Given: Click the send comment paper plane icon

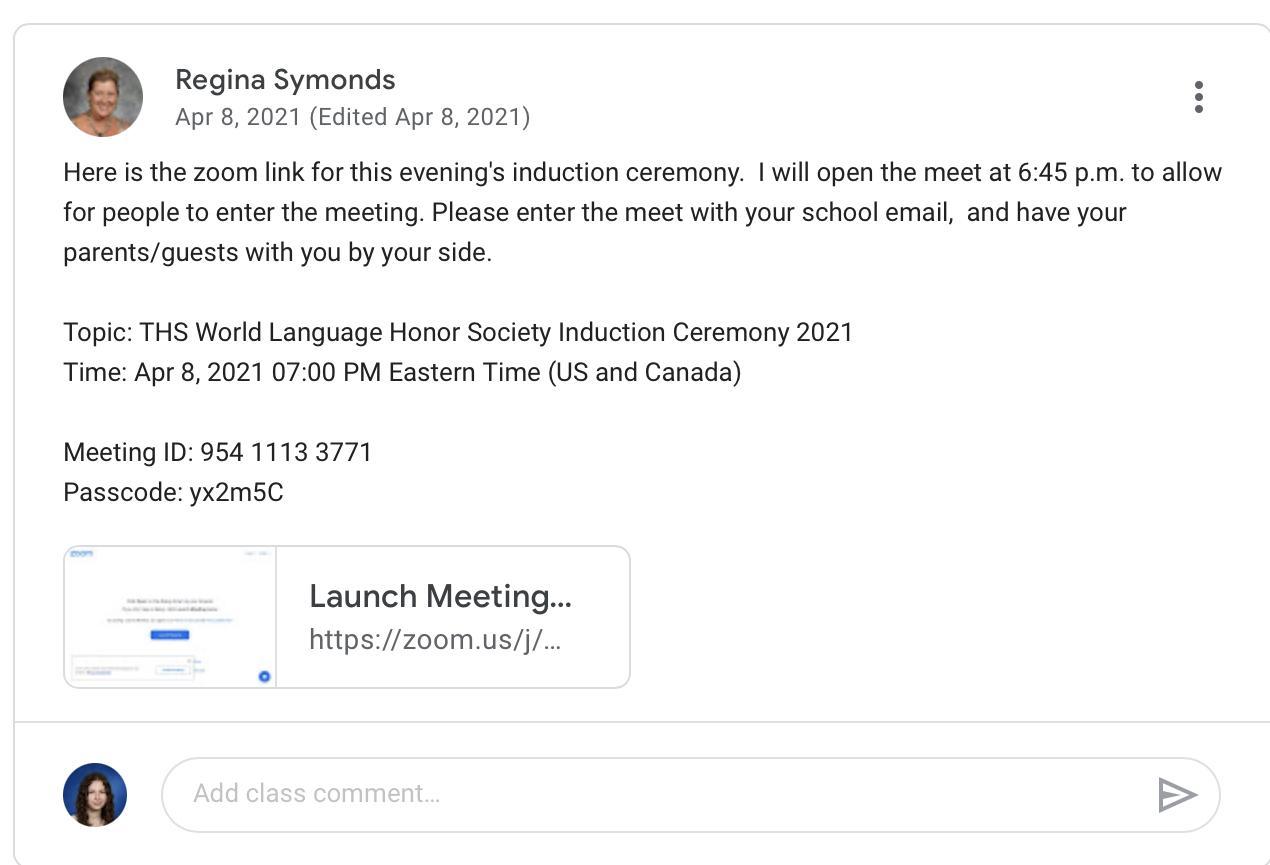Looking at the screenshot, I should point(1177,794).
